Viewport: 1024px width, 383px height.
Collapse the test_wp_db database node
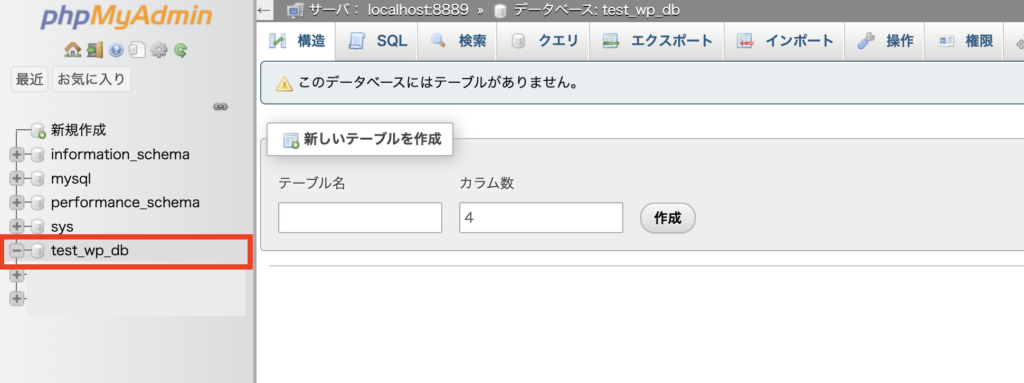(x=17, y=250)
